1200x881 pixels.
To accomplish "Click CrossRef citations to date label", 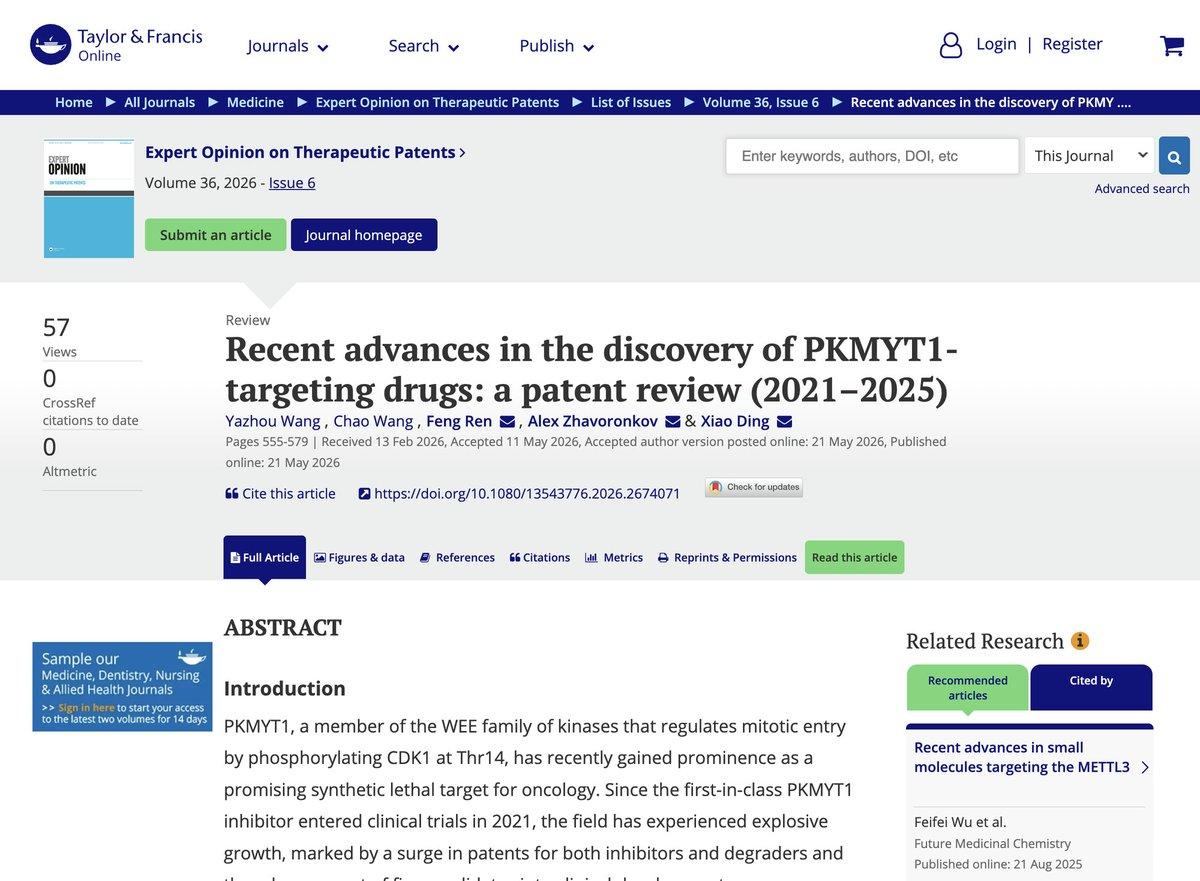I will point(90,411).
